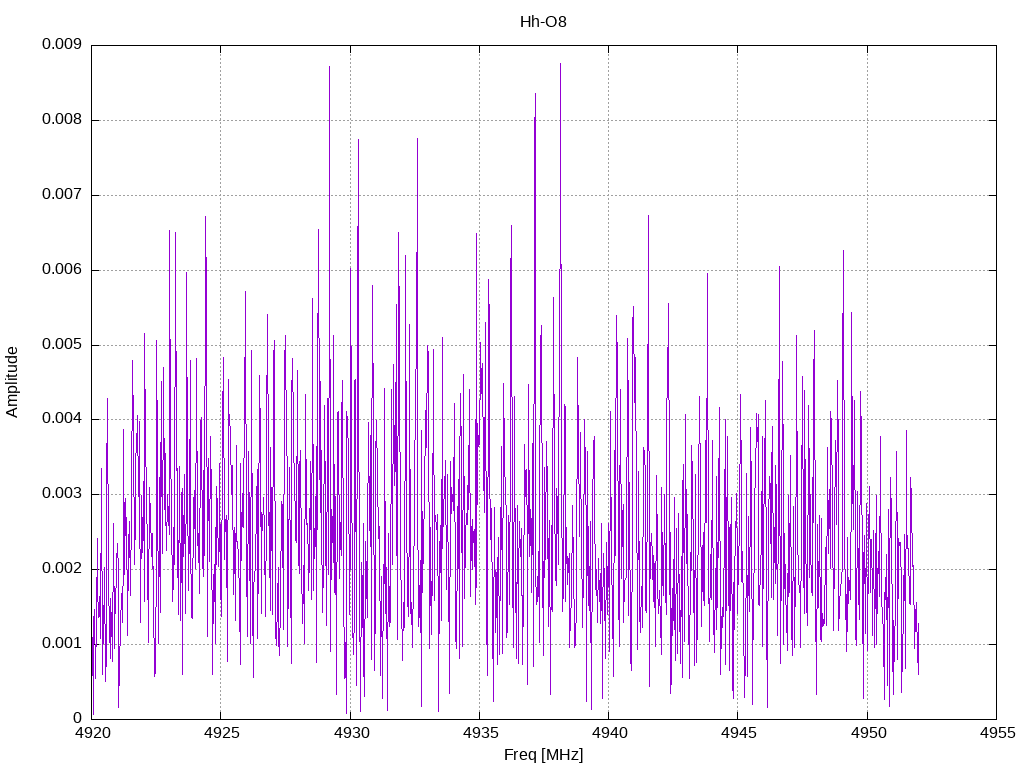Click the x-axis tick label 4930
Viewport: 1024px width, 768px height.
(351, 733)
